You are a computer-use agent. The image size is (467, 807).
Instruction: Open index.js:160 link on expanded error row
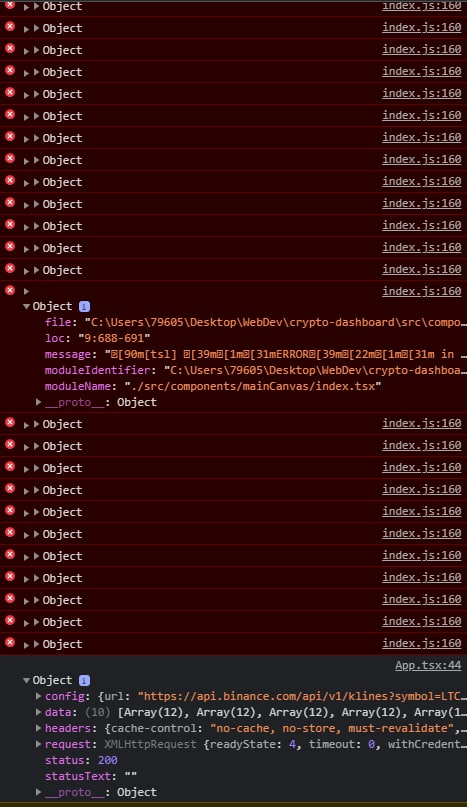(x=421, y=291)
